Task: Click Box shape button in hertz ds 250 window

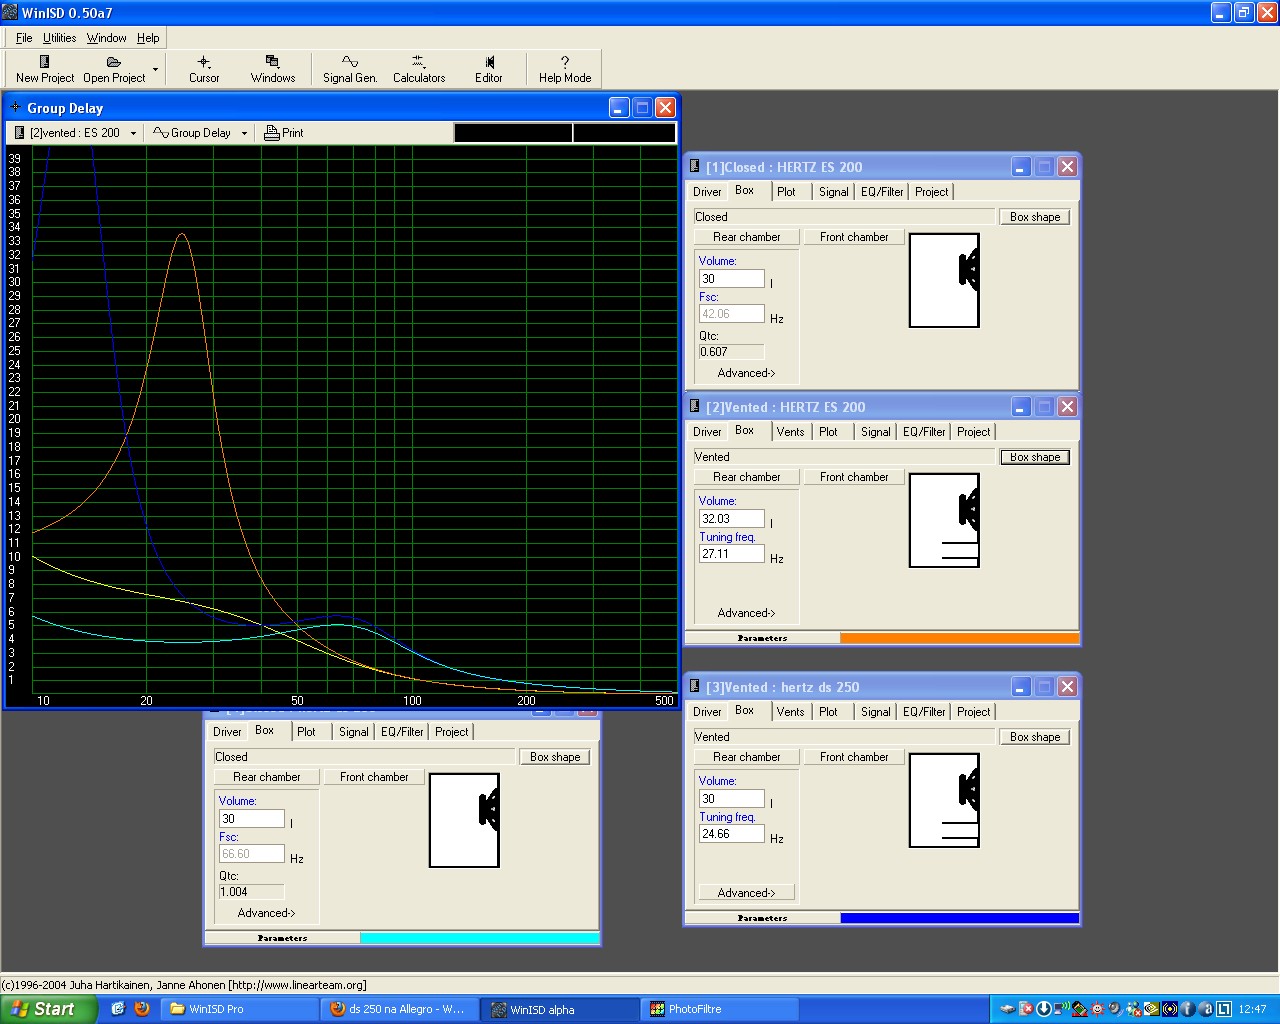Action: (1034, 737)
